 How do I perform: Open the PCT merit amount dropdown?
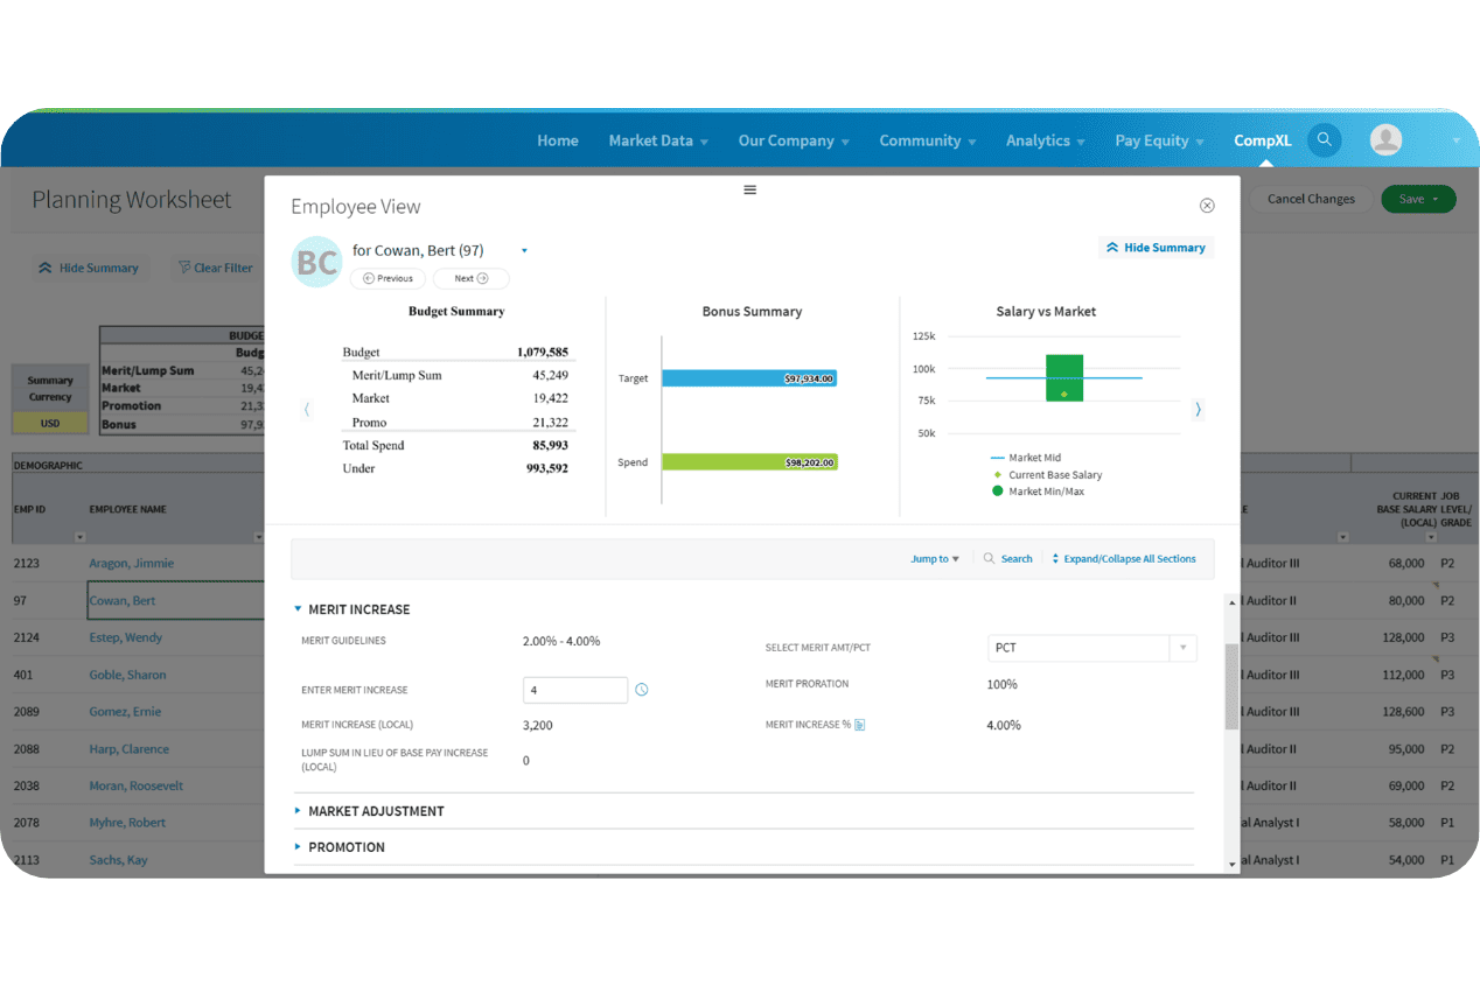tap(1183, 648)
